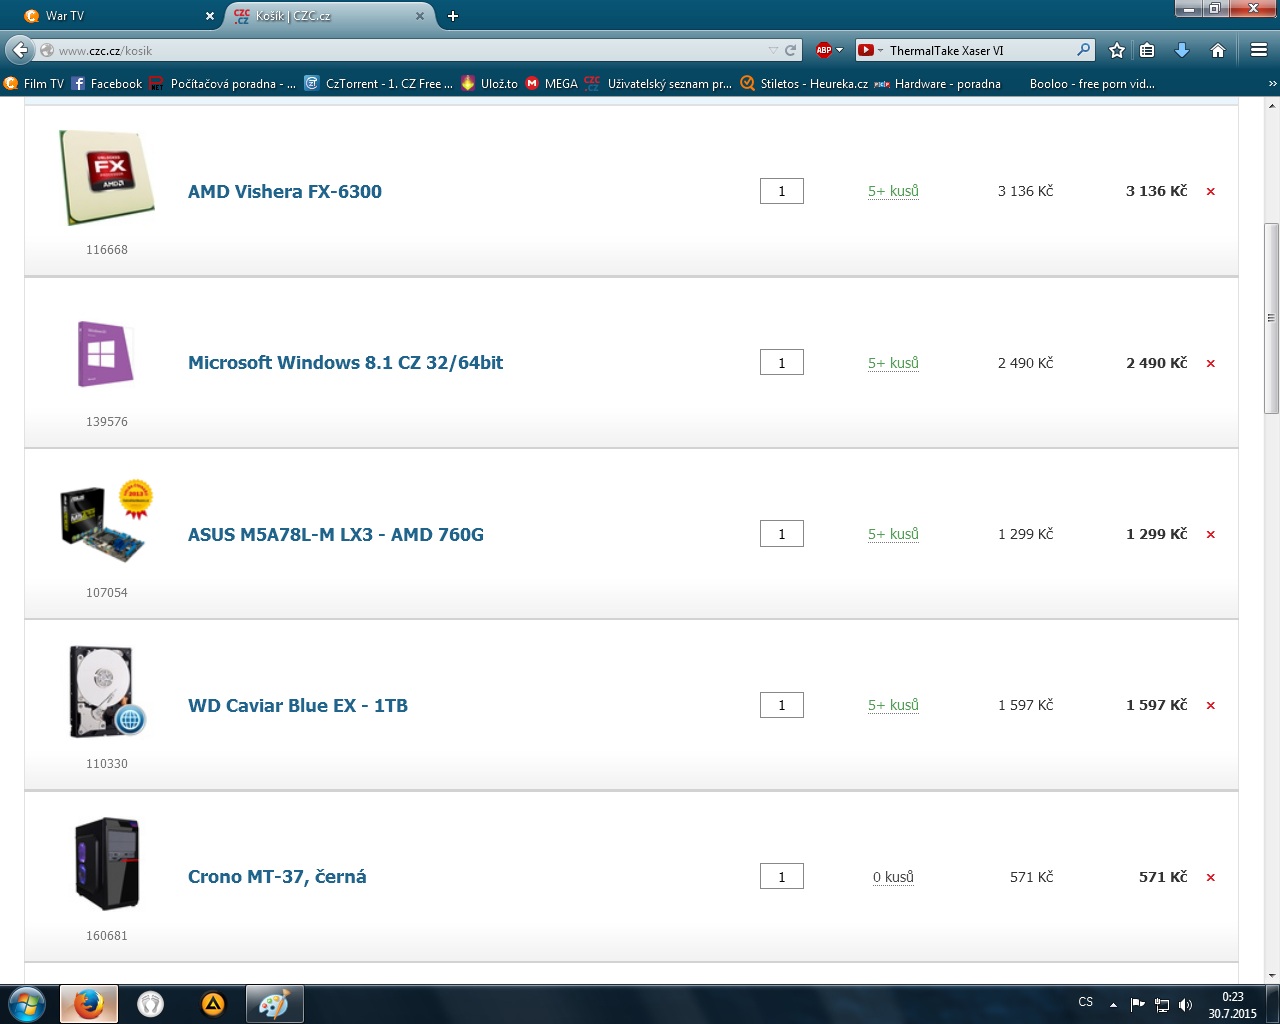Open the Microsoft Windows 8.1 CZ 32/64bit link
The image size is (1280, 1024).
pos(345,363)
